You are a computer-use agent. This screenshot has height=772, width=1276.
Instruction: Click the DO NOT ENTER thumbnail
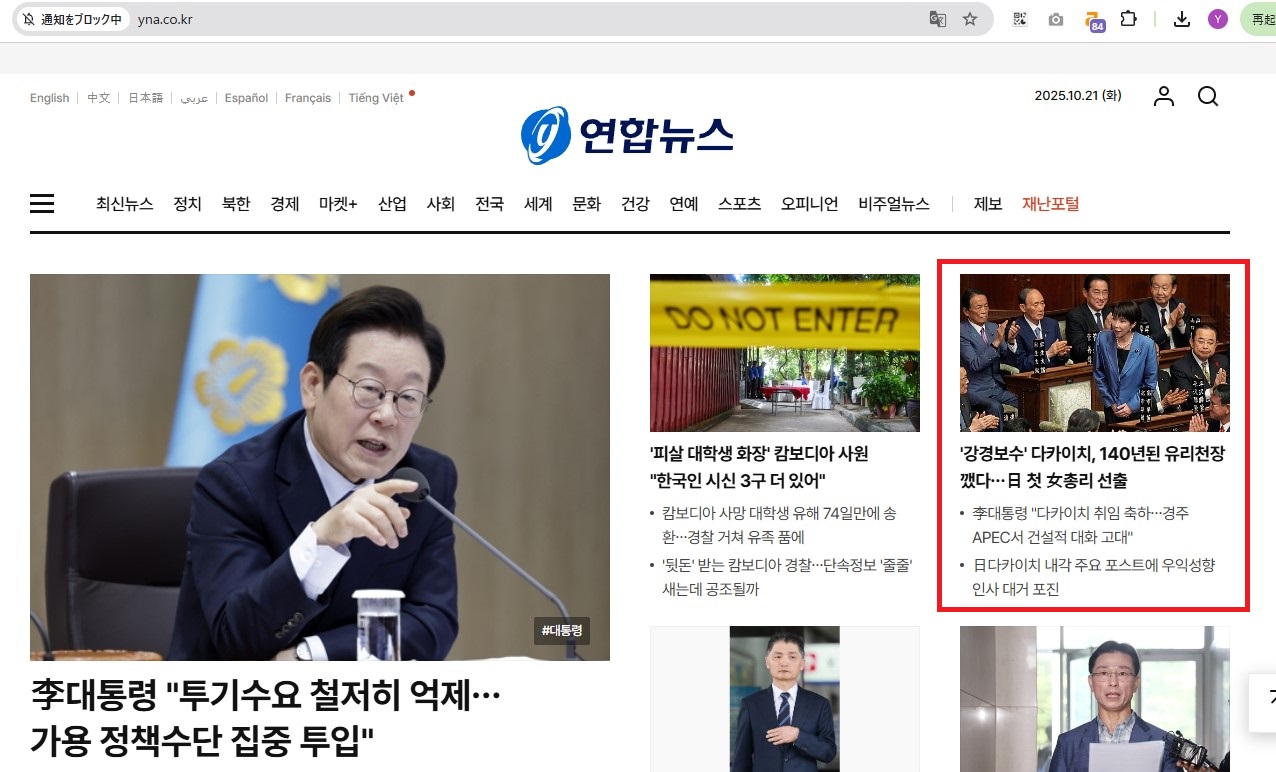(x=785, y=352)
